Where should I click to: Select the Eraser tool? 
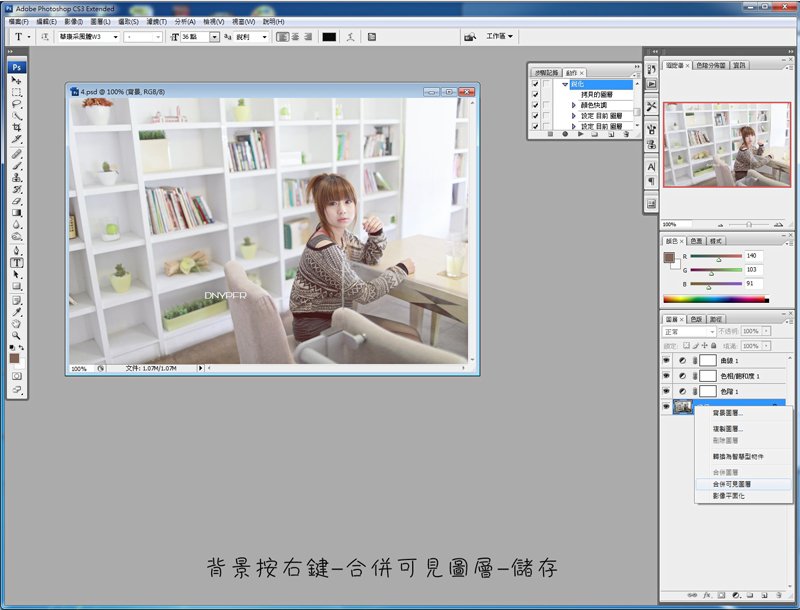(16, 201)
